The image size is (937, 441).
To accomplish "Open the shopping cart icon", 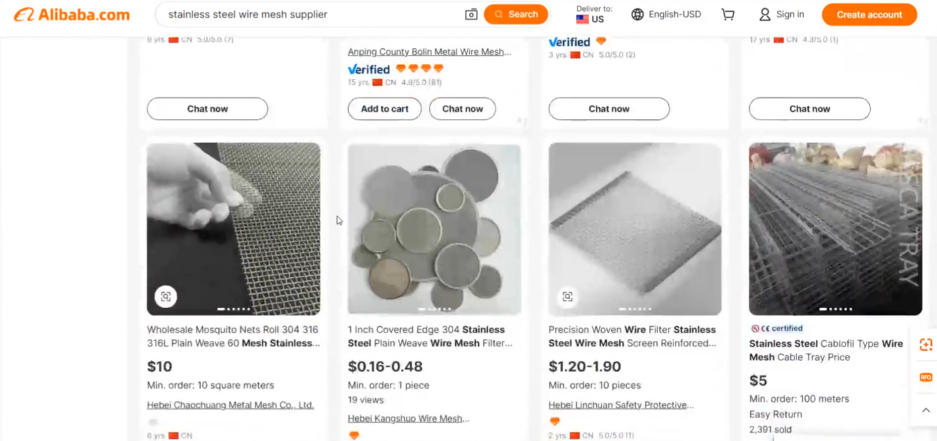I will coord(728,15).
